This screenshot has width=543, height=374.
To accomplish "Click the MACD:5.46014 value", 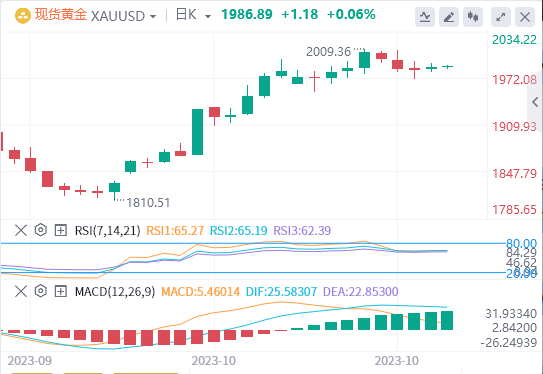I will pos(201,292).
